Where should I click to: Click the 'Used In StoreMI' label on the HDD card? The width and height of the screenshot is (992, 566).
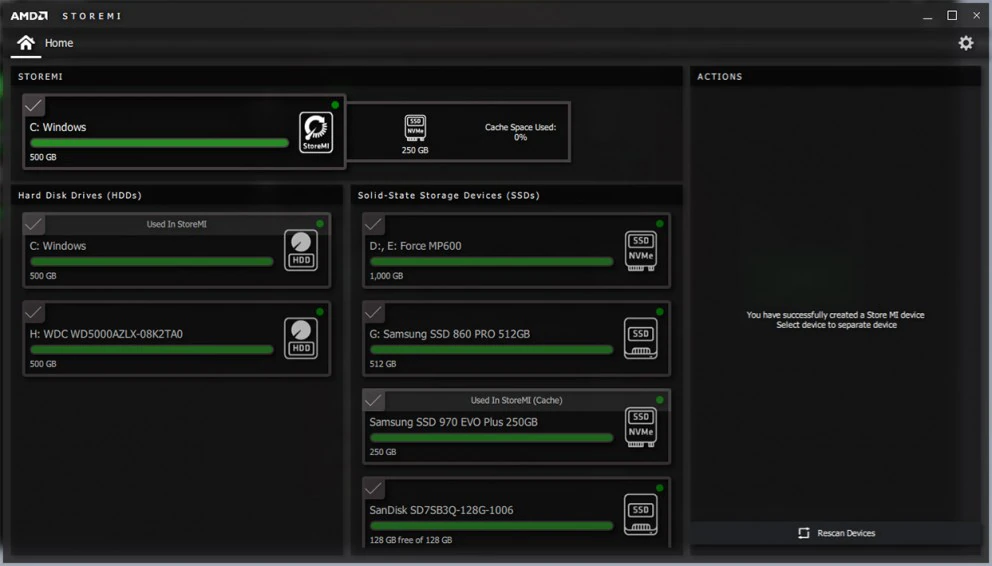point(177,224)
